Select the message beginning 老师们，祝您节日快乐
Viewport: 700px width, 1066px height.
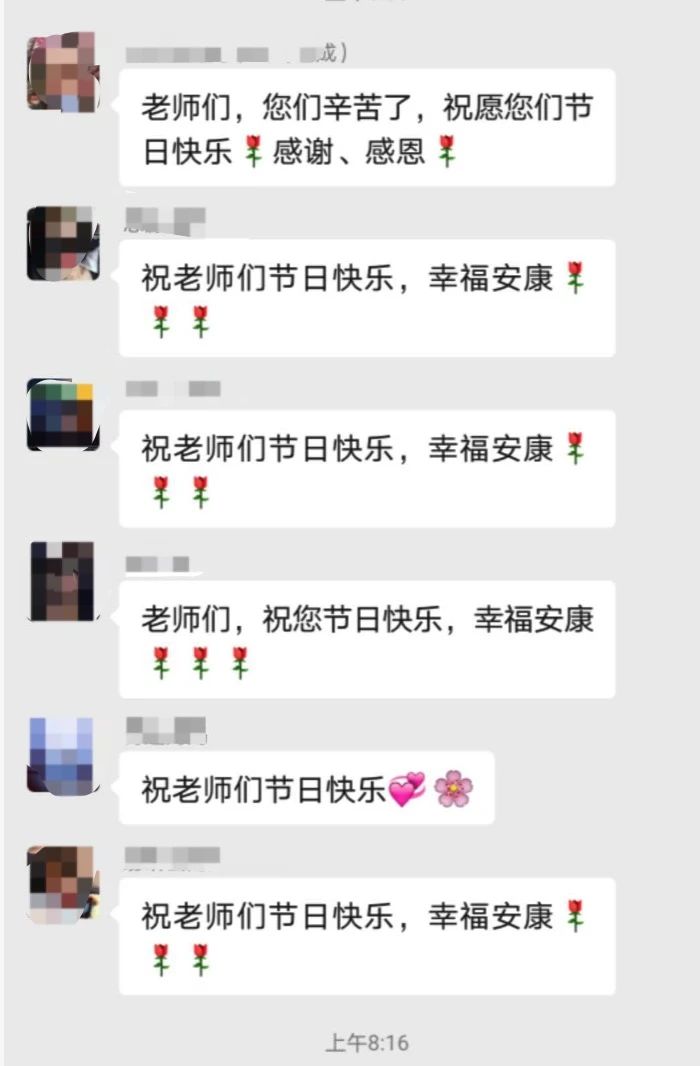pos(367,640)
